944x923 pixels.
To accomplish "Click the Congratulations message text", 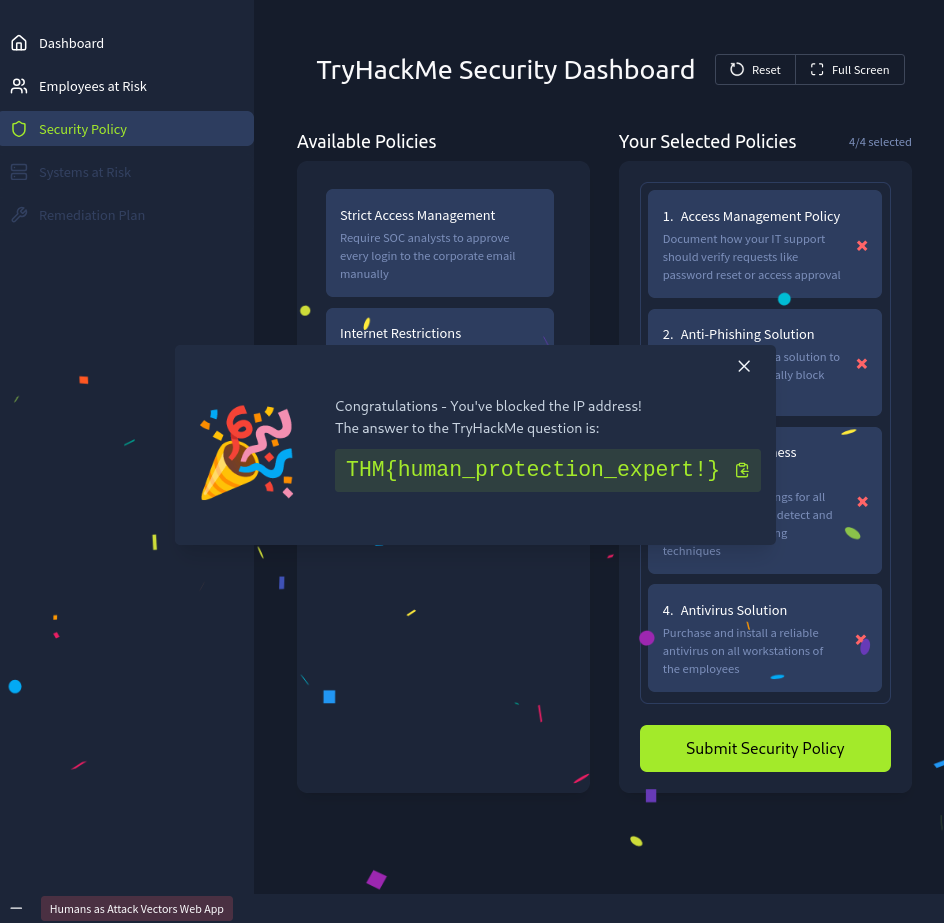I will [488, 406].
